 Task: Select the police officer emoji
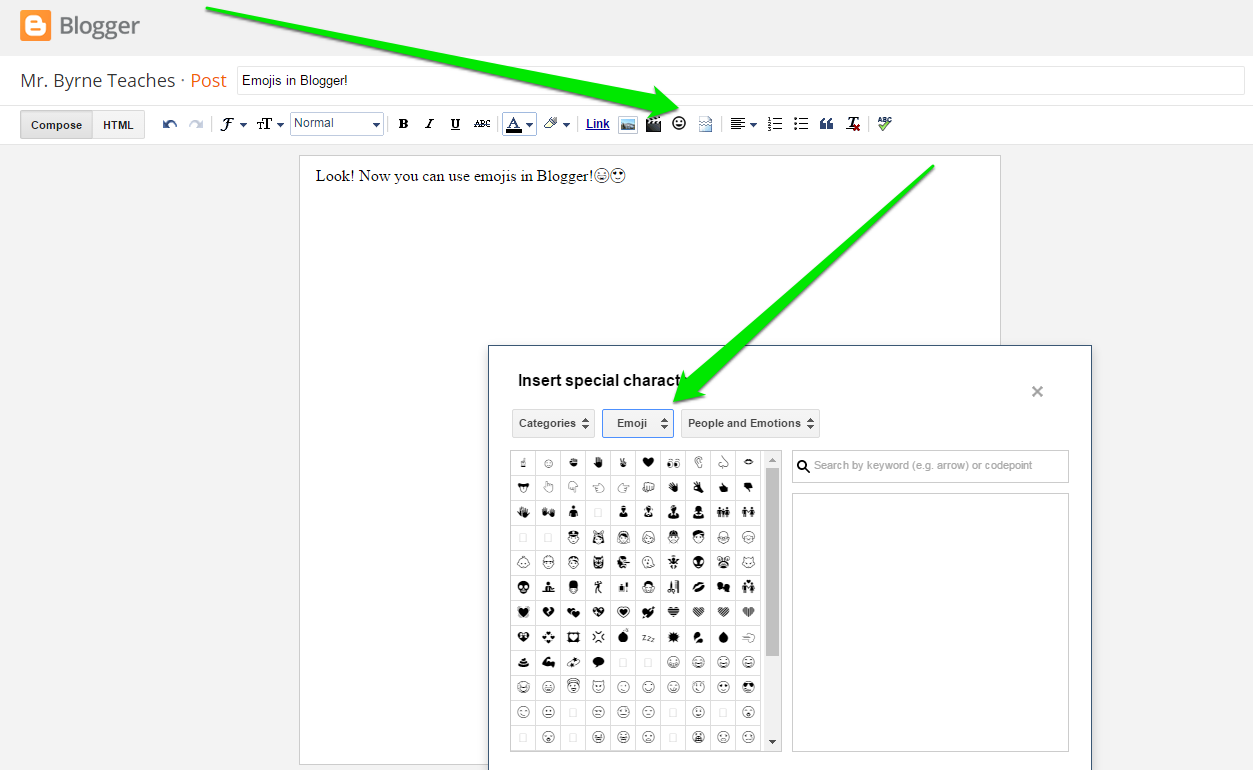coord(573,537)
